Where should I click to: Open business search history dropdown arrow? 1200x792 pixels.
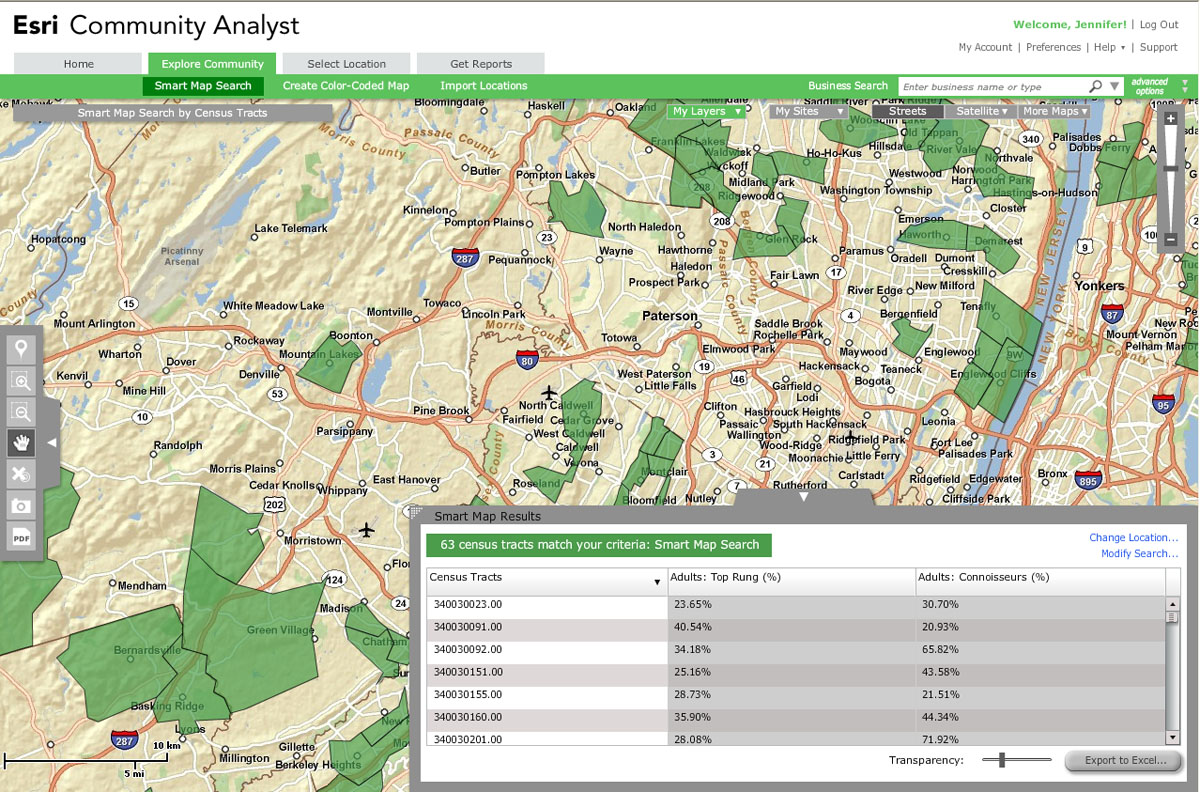(1114, 87)
